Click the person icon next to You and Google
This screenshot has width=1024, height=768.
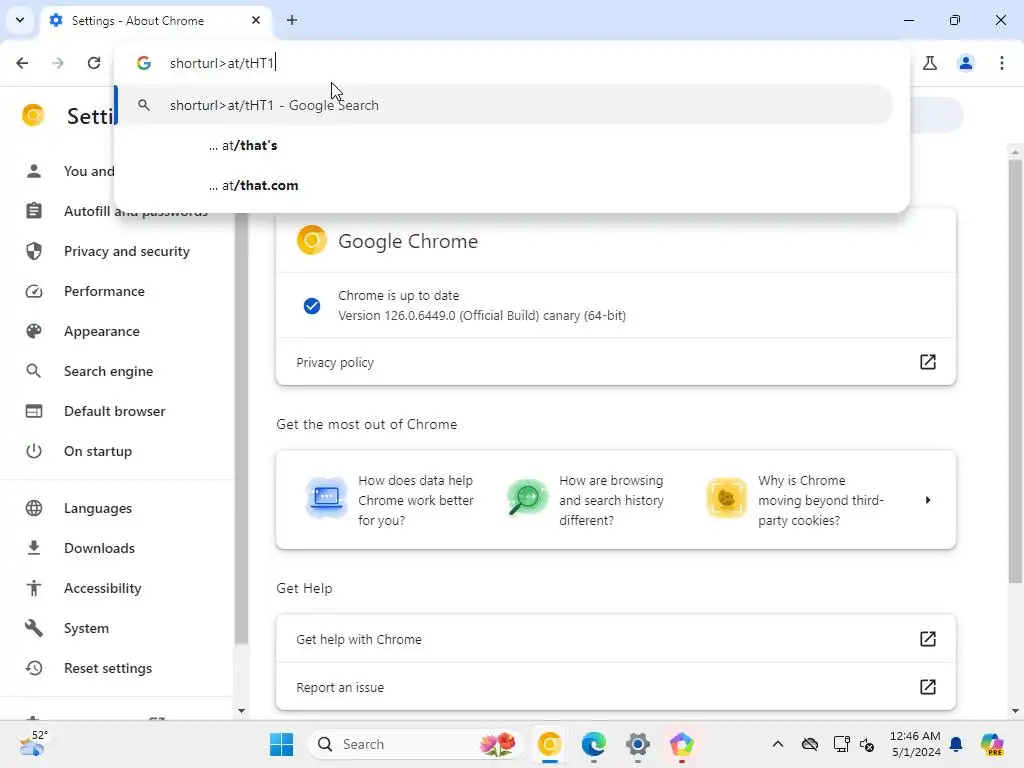34,171
